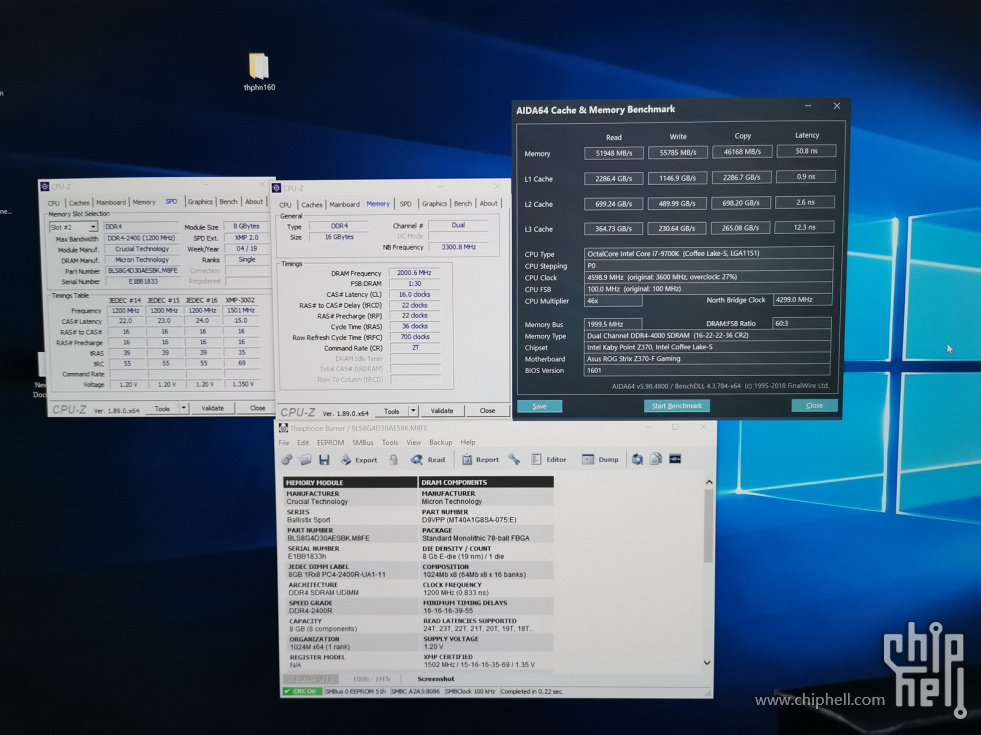Open the View menu in Thaiphoon Burner
The height and width of the screenshot is (735, 981).
tap(414, 443)
